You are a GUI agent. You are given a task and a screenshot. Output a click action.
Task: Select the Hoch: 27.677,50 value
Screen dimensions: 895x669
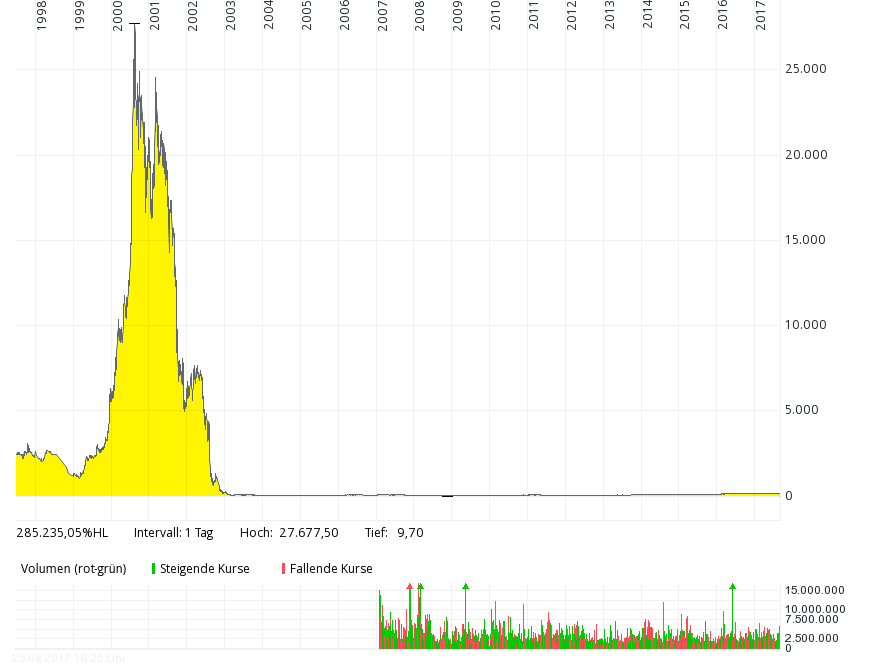tap(289, 533)
